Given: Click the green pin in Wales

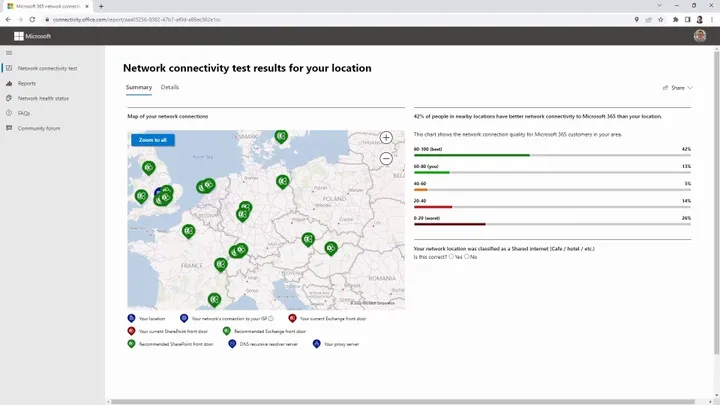Looking at the screenshot, I should coord(141,197).
